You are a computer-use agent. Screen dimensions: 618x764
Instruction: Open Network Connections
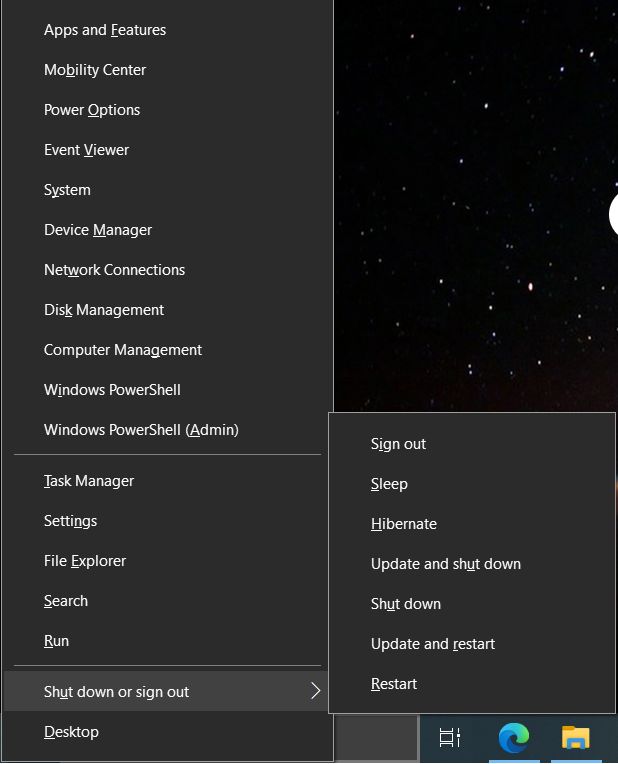click(x=167, y=270)
